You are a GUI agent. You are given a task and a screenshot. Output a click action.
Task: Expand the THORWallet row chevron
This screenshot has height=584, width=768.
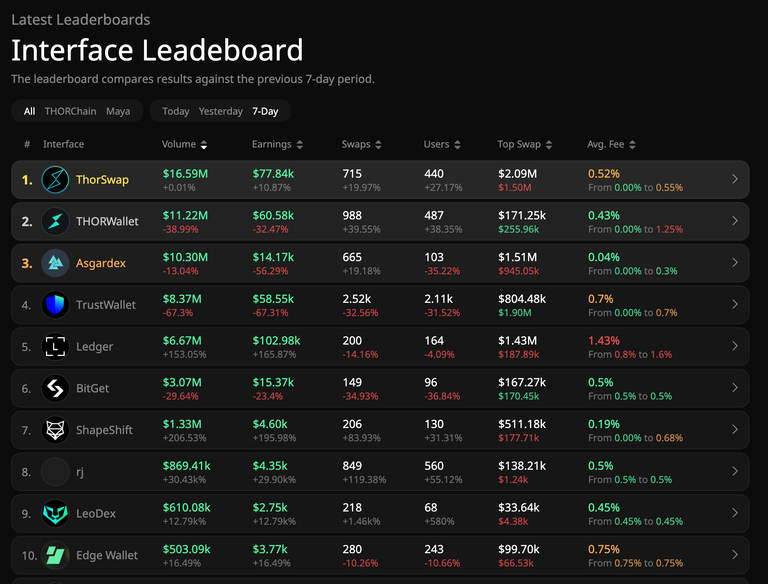pos(735,221)
